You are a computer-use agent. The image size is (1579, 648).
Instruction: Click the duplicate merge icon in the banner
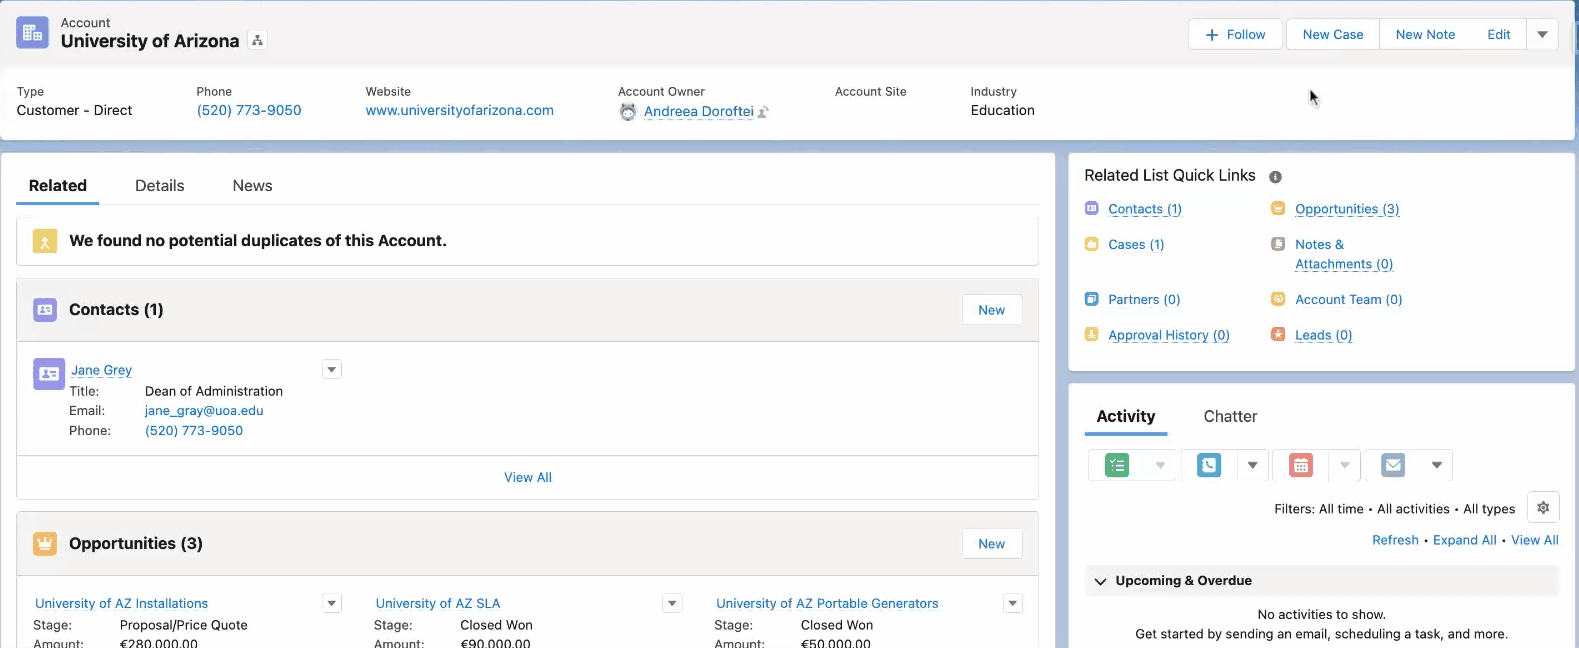45,241
